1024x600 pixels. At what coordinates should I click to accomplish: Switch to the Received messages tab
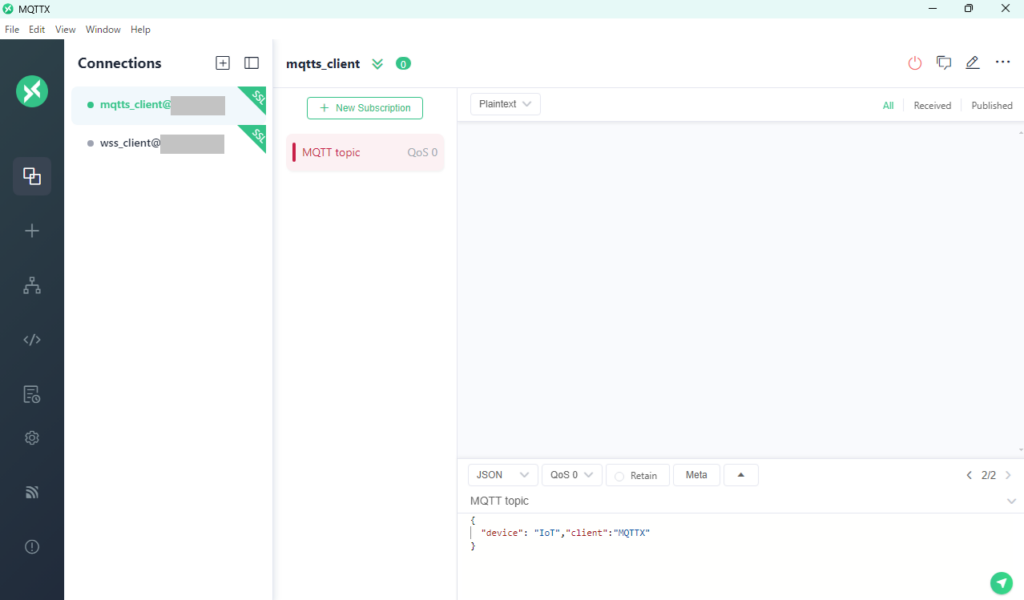pos(932,105)
